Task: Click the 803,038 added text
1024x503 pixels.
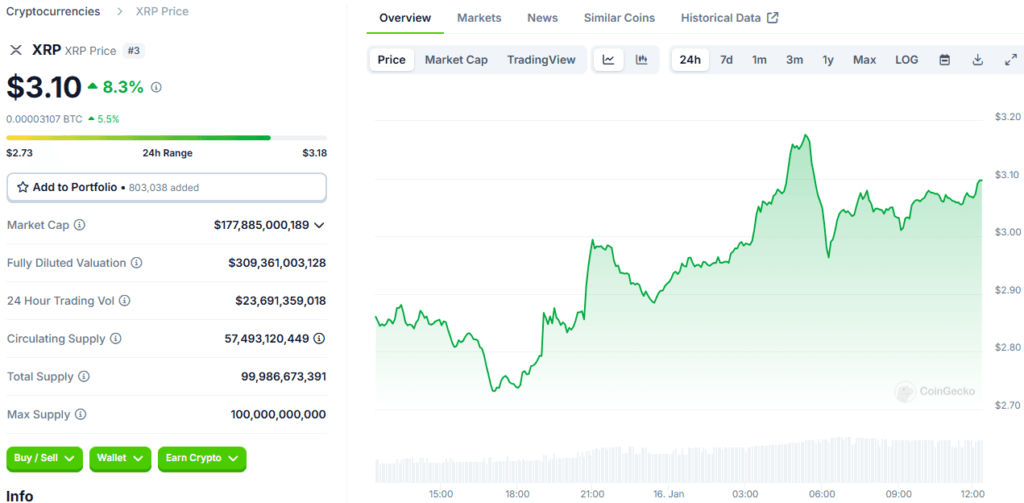Action: click(164, 187)
